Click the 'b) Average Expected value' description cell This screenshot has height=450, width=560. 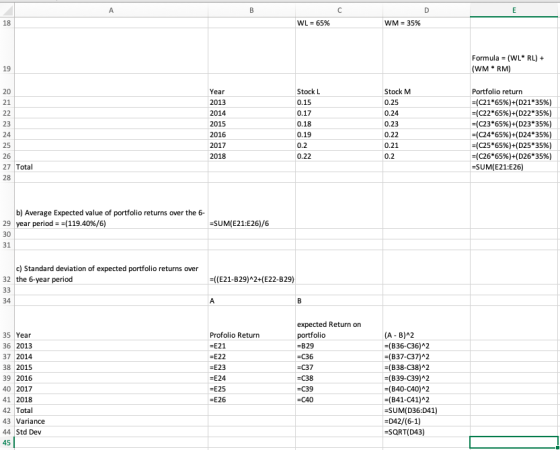click(x=111, y=206)
